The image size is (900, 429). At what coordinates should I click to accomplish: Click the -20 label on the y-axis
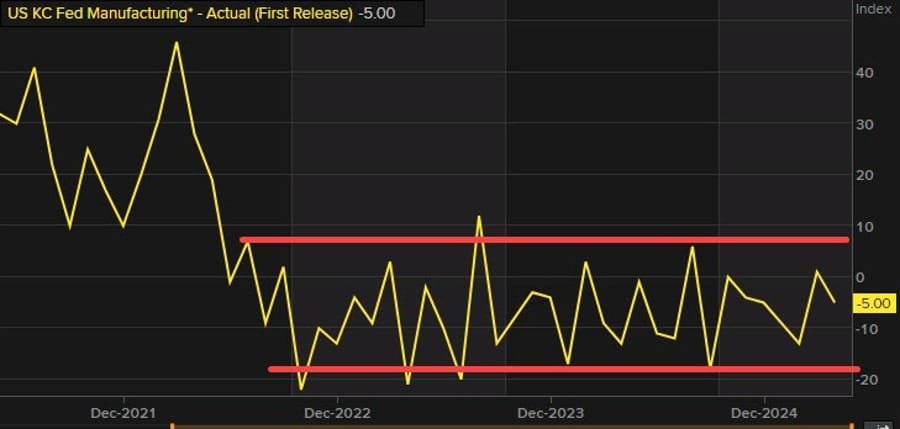(866, 379)
